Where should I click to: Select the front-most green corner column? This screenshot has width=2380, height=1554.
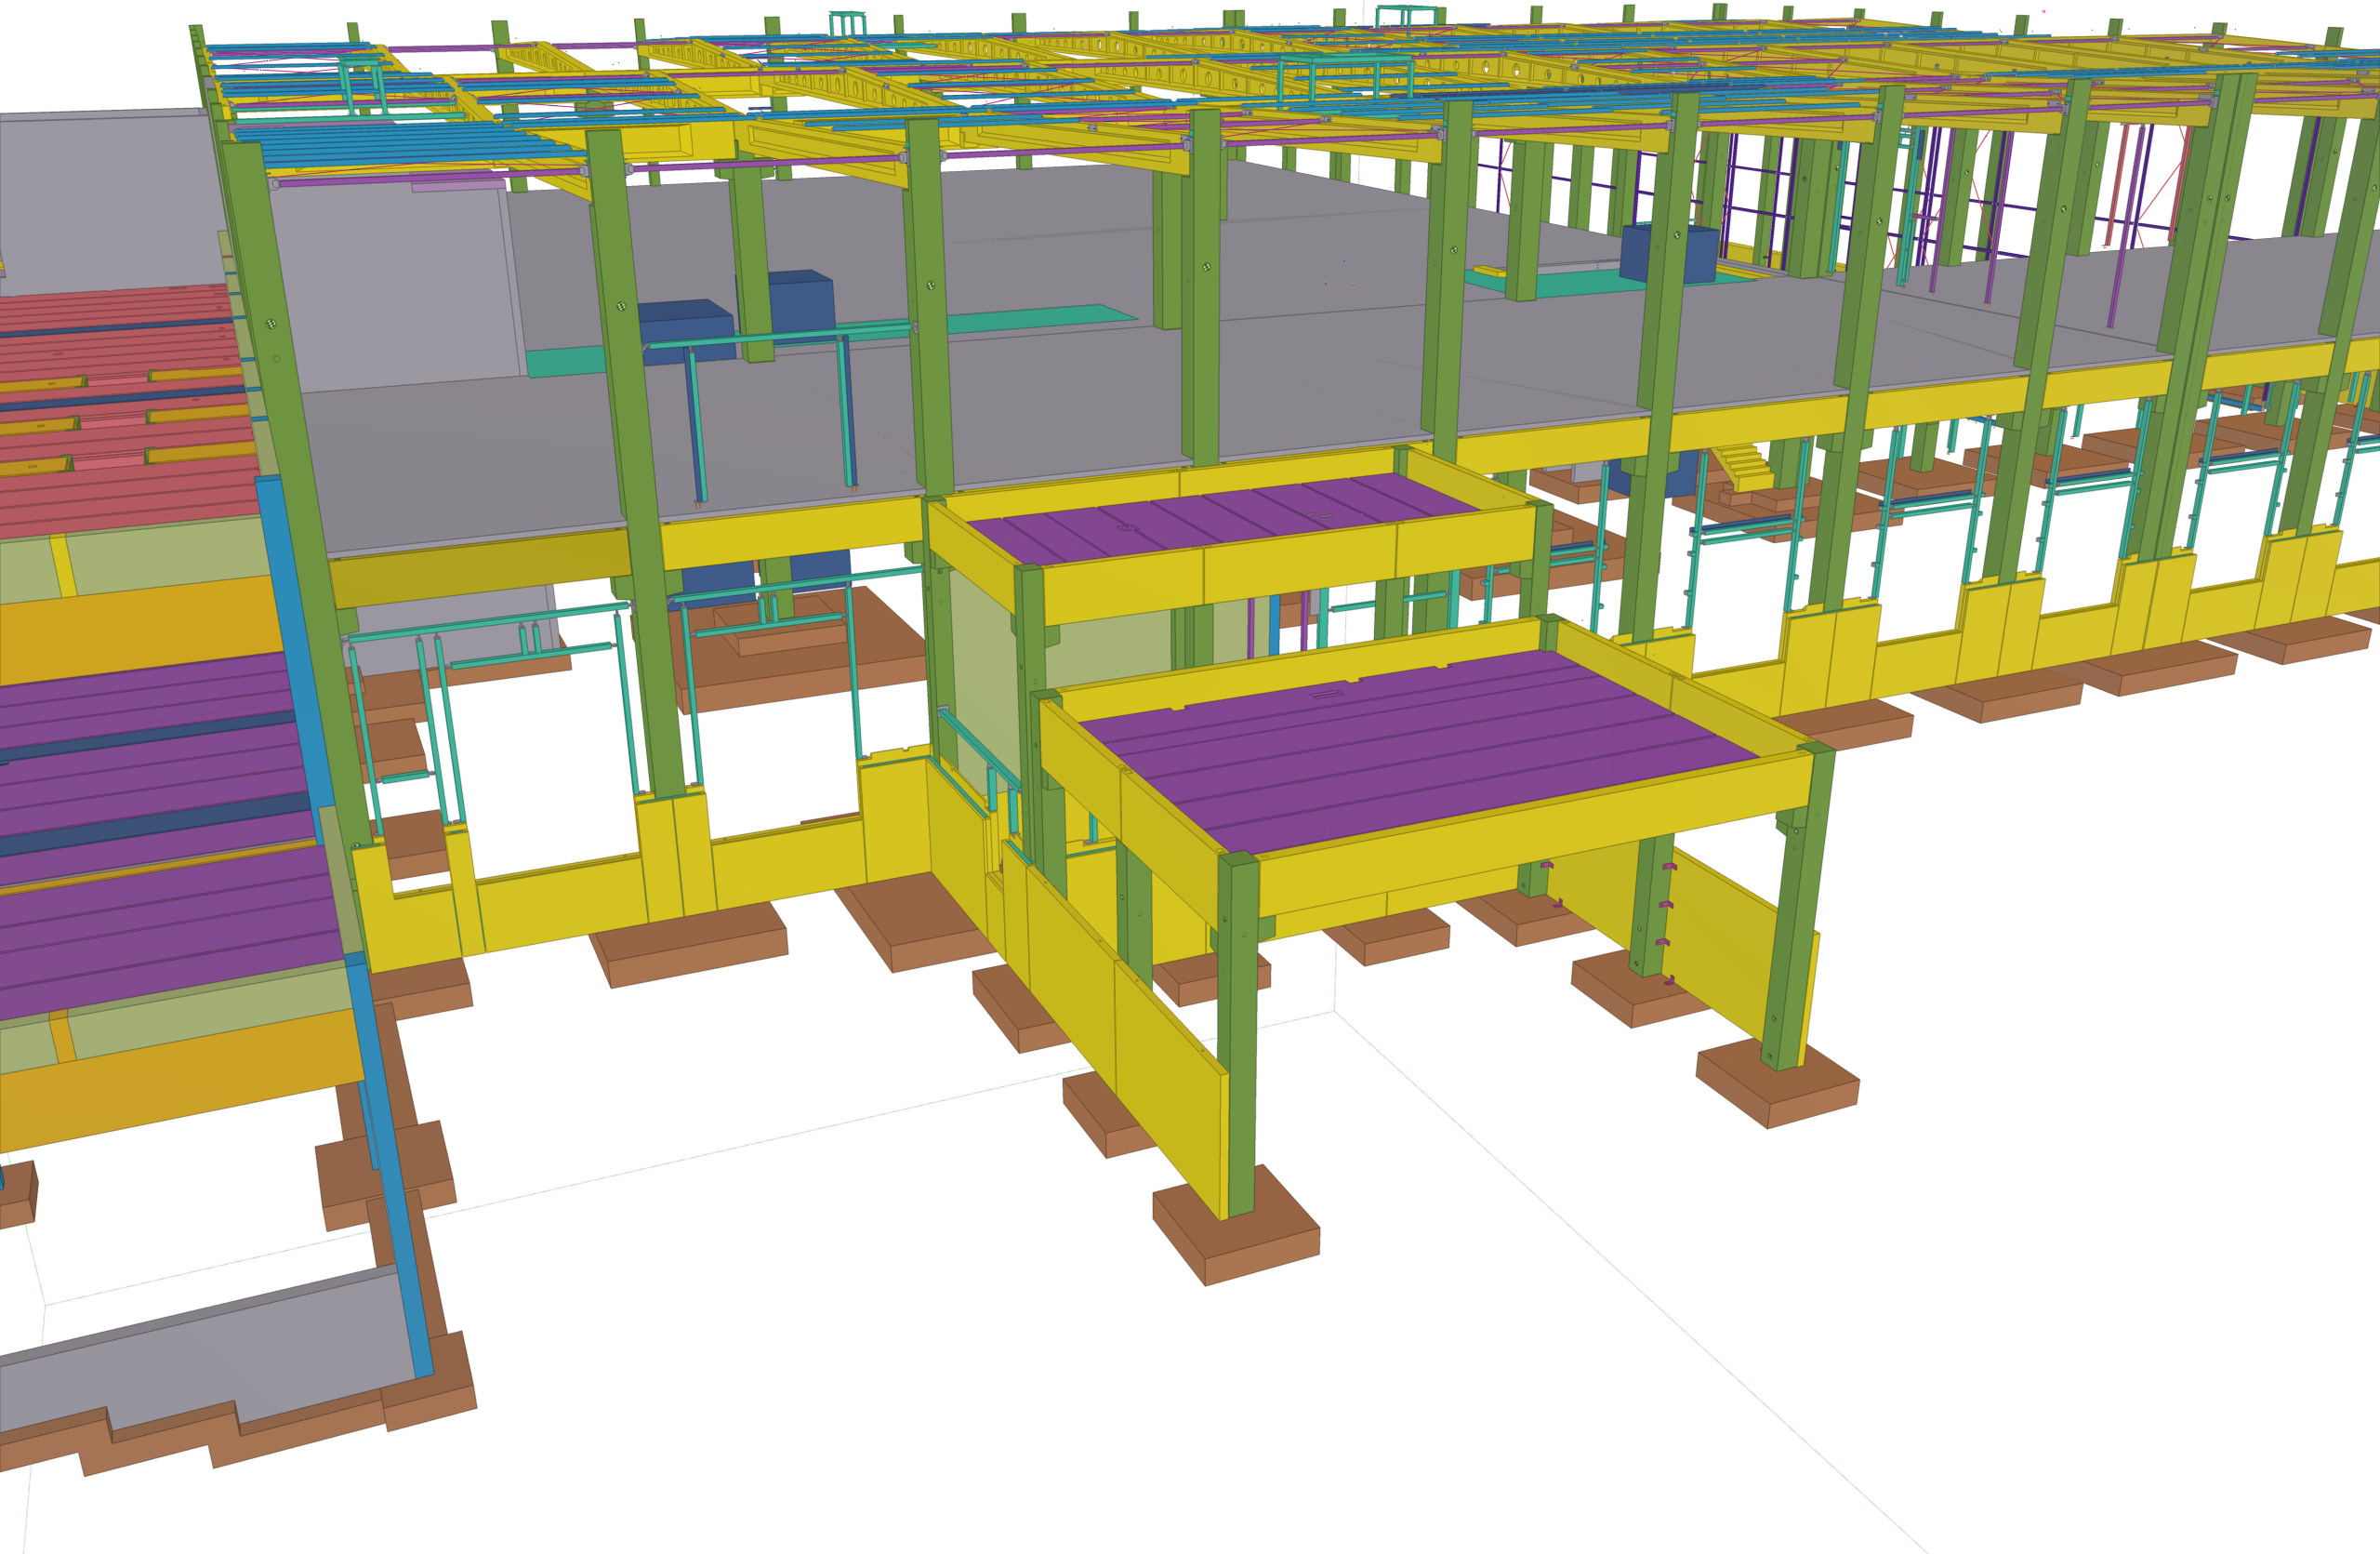[1238, 1035]
